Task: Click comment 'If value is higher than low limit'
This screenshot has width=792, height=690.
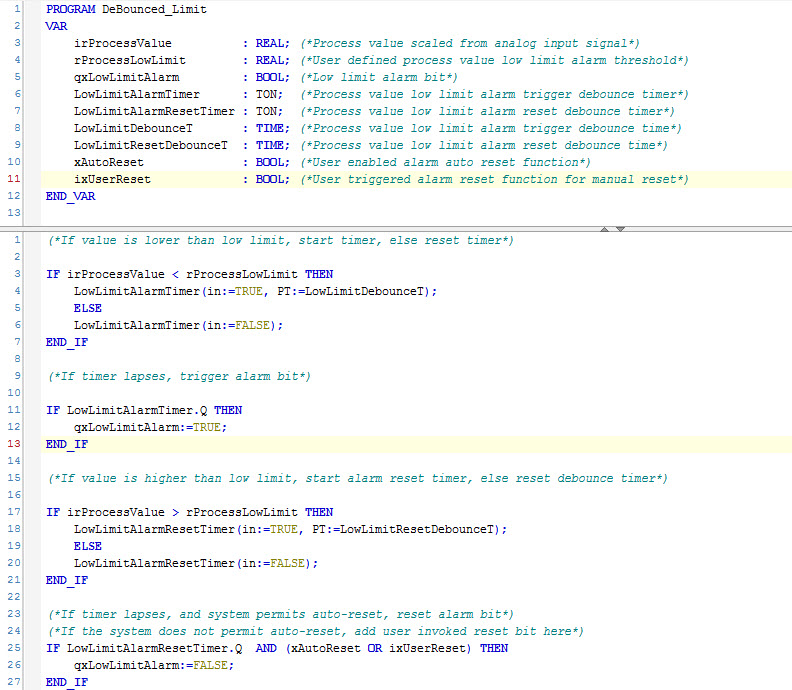Action: (x=358, y=478)
